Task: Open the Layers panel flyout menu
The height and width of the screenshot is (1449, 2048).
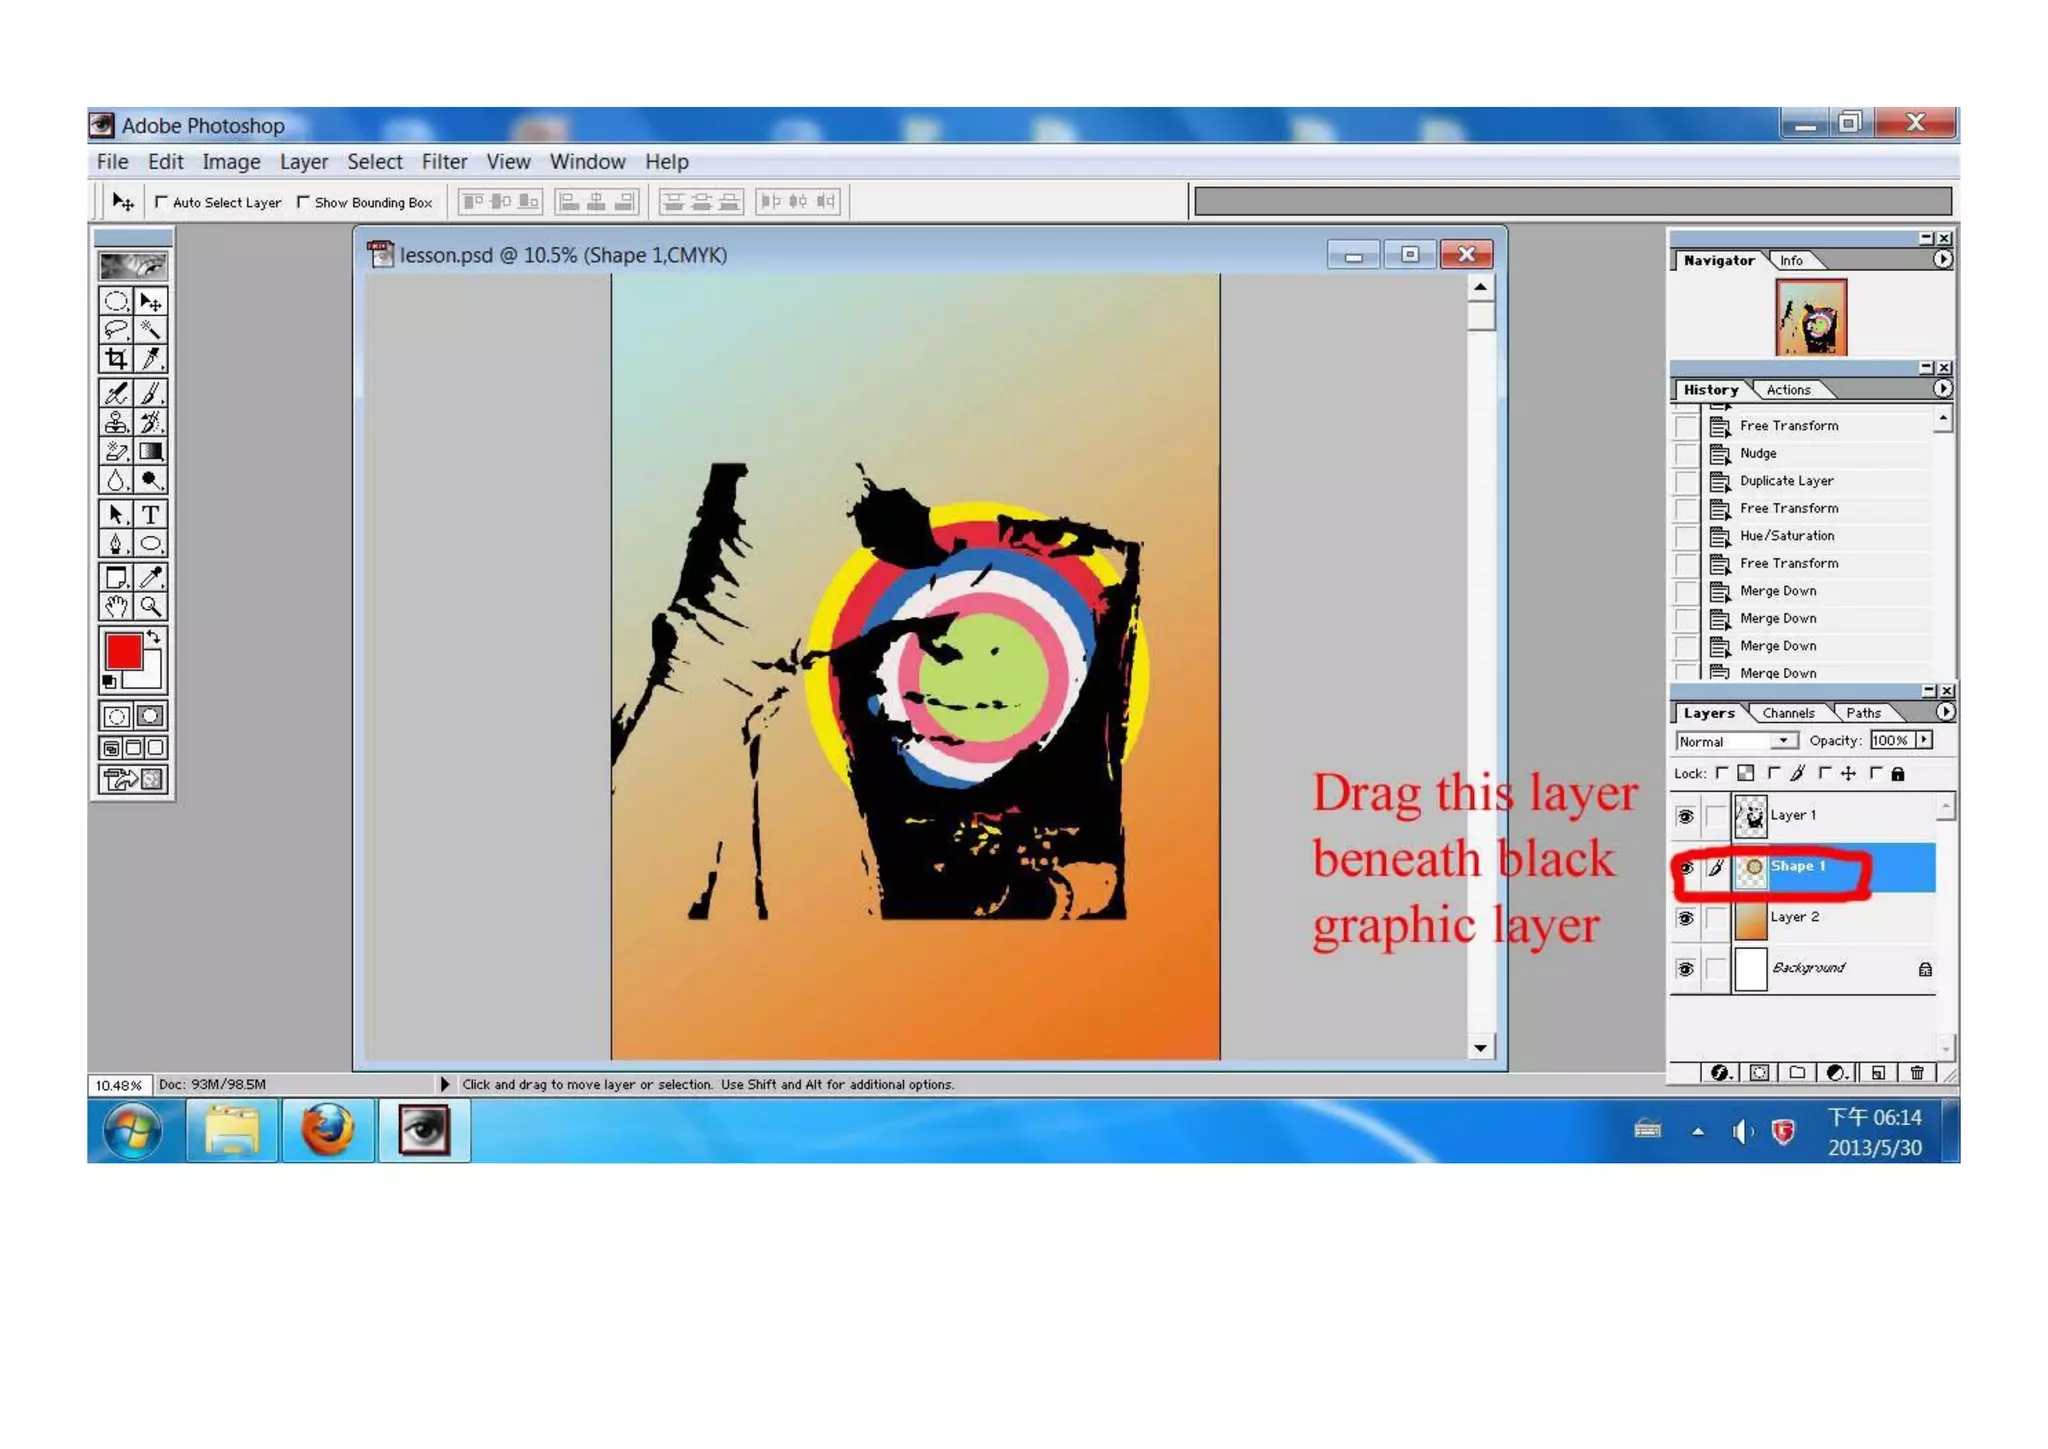Action: [1944, 712]
